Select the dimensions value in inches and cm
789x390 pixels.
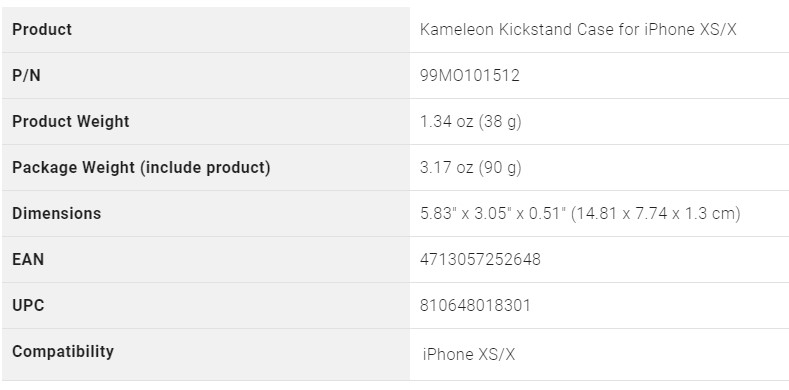coord(580,213)
